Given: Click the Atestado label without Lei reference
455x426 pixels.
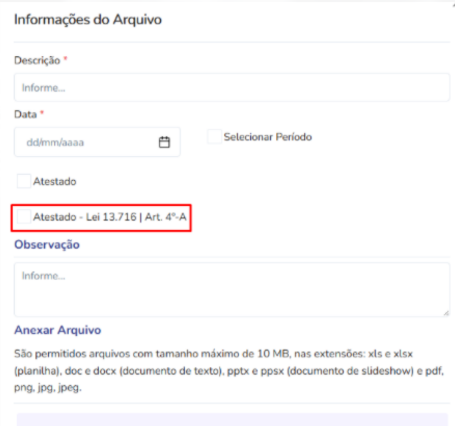Looking at the screenshot, I should 55,182.
